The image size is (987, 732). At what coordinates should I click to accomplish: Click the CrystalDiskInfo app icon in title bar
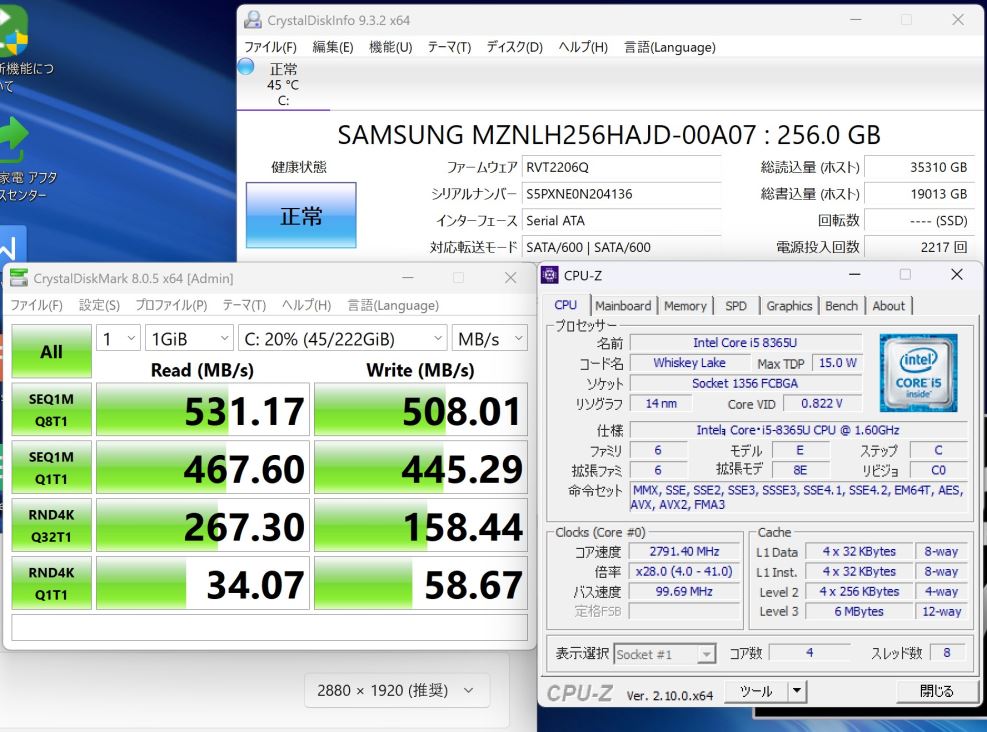(253, 20)
